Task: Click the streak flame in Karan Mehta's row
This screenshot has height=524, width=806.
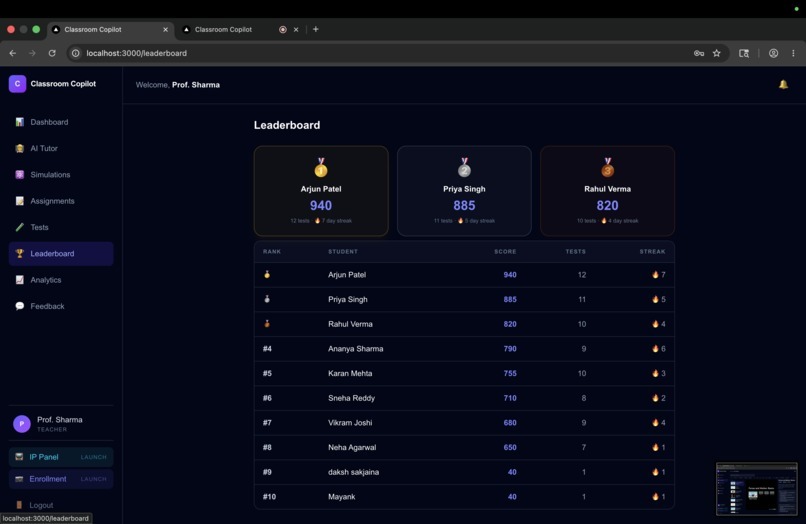Action: point(655,373)
